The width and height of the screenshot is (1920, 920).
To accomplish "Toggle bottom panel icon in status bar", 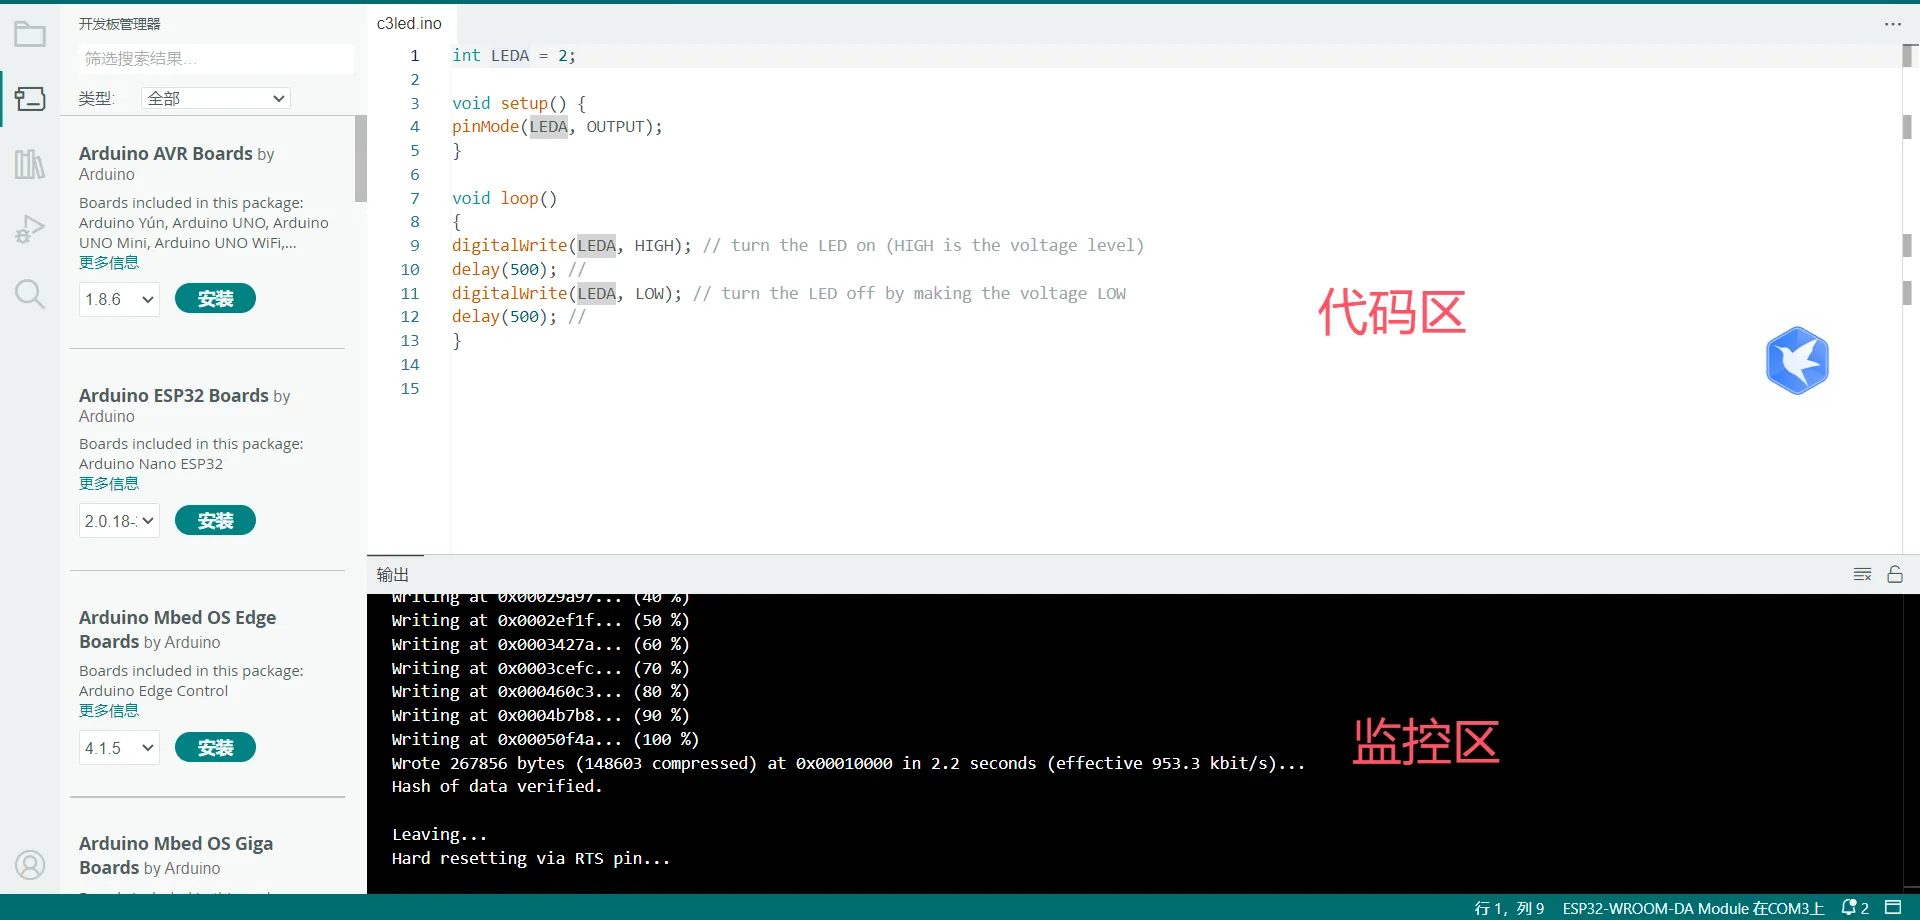I will pyautogui.click(x=1893, y=908).
